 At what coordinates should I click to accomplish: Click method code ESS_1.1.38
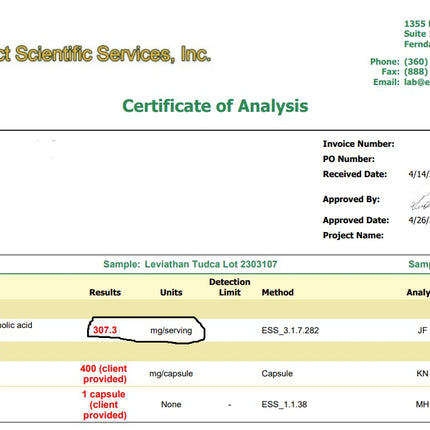tap(284, 404)
